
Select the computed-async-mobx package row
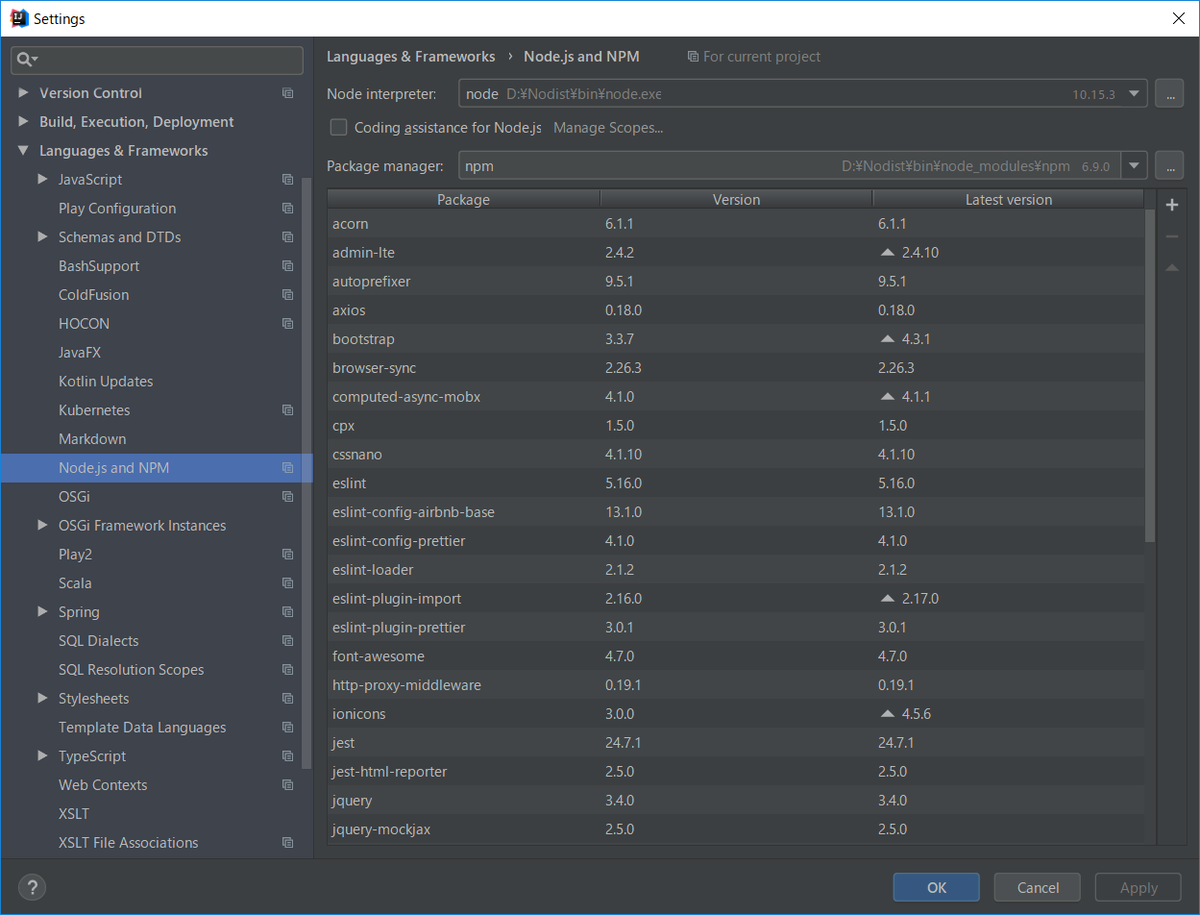click(736, 397)
